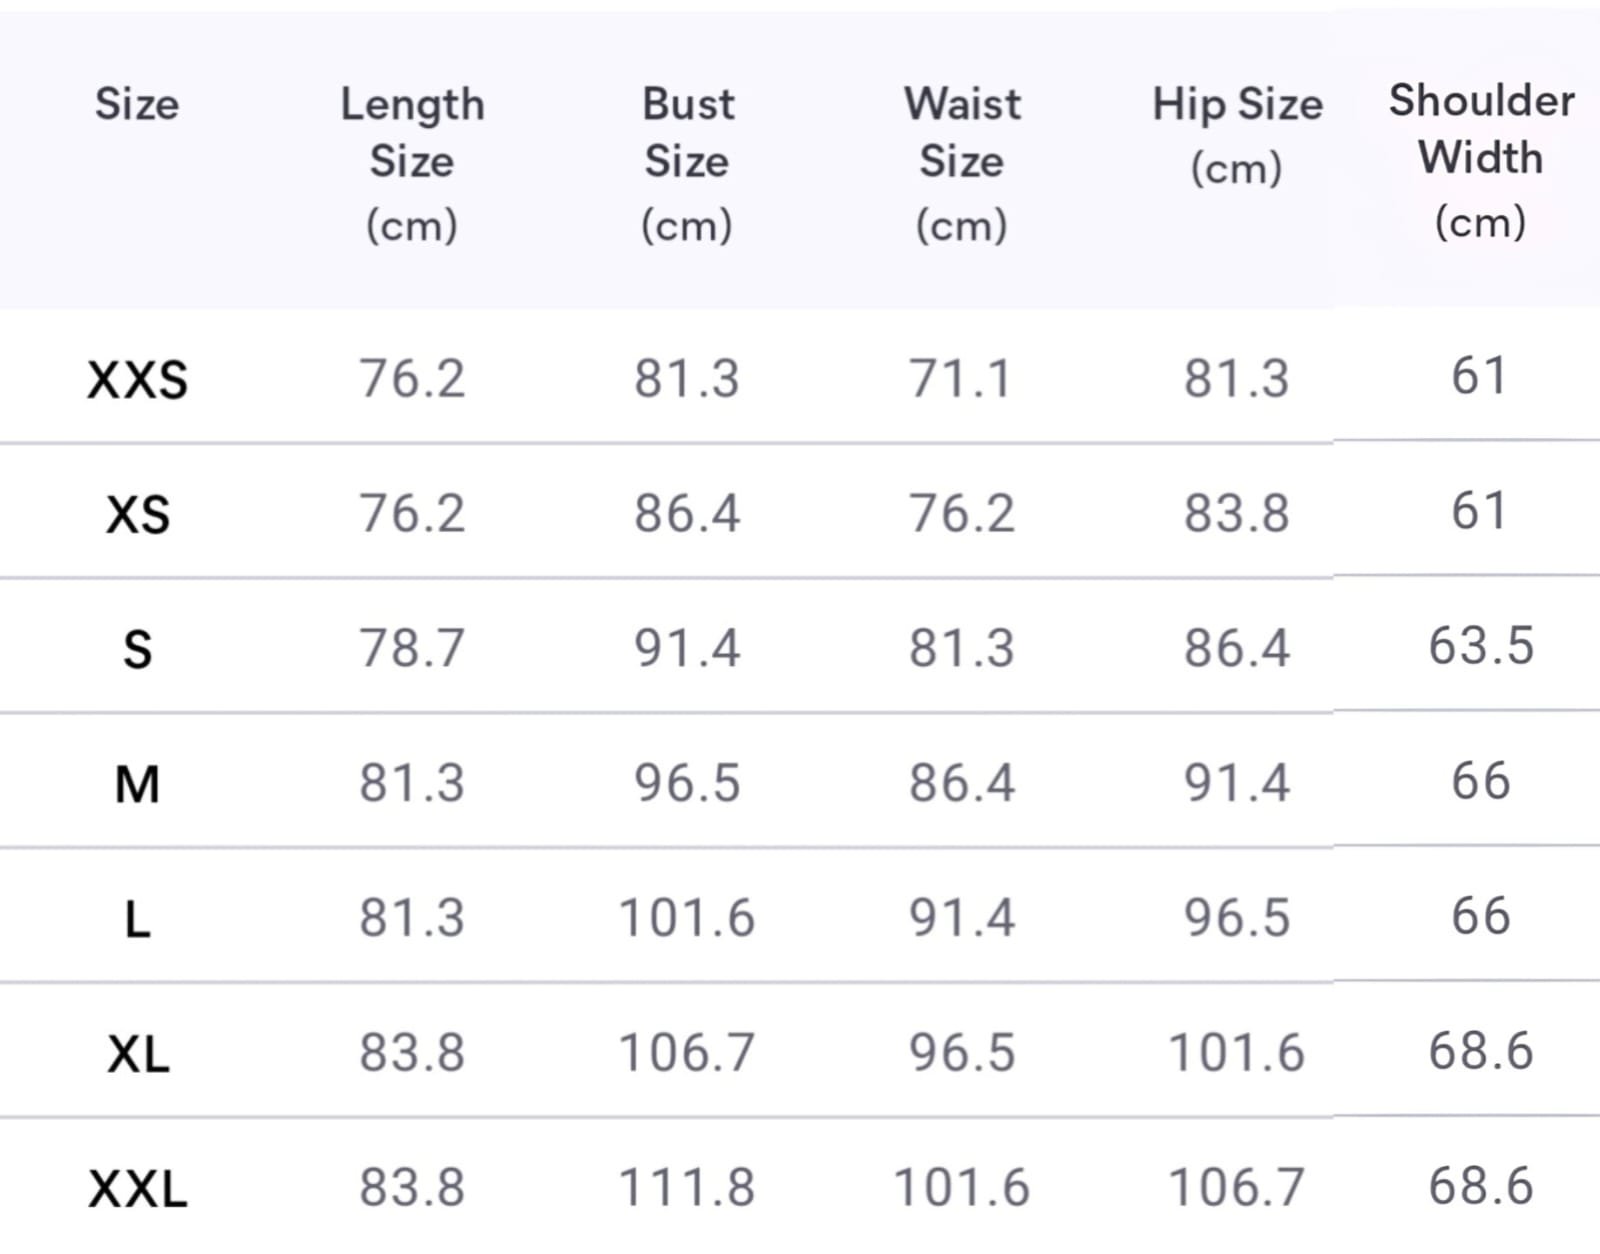Viewport: 1600px width, 1254px height.
Task: Click the M size row label
Action: click(137, 784)
